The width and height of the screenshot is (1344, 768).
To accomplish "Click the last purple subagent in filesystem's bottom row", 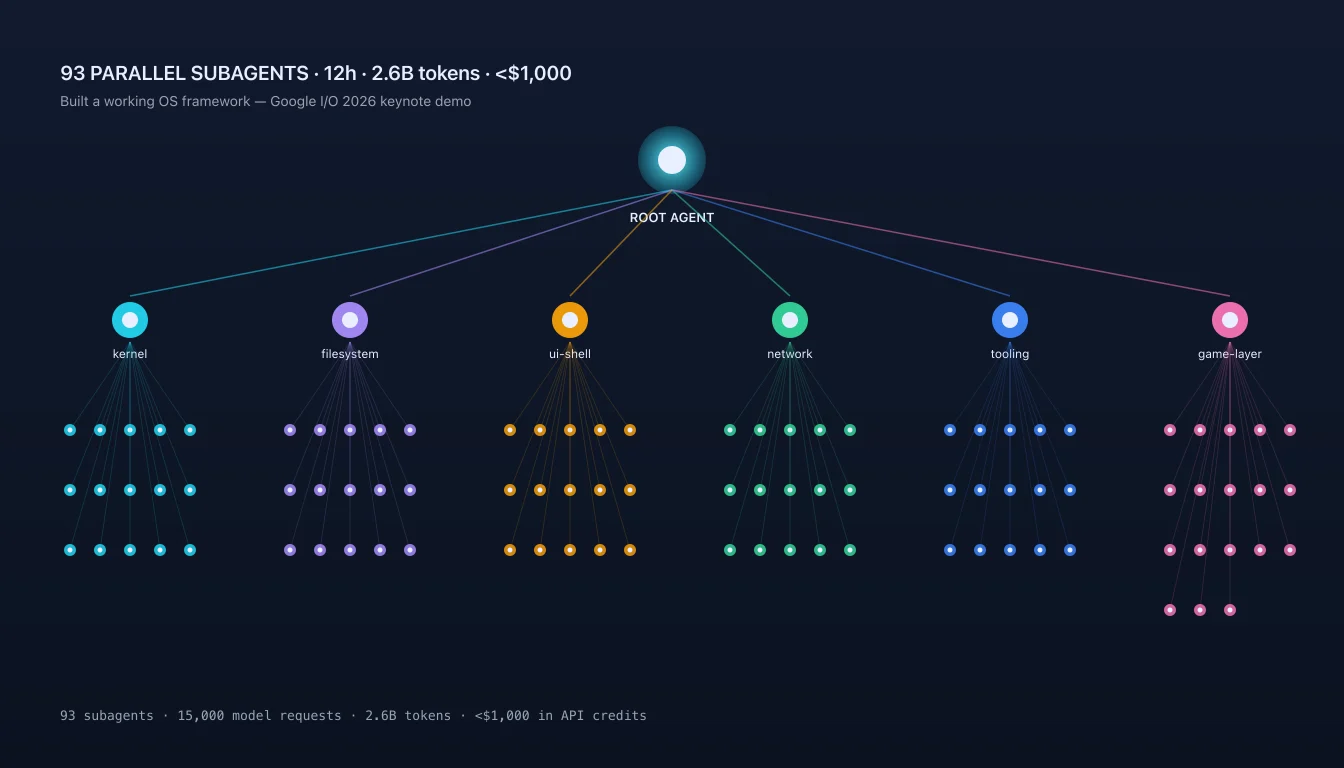I will (x=410, y=550).
